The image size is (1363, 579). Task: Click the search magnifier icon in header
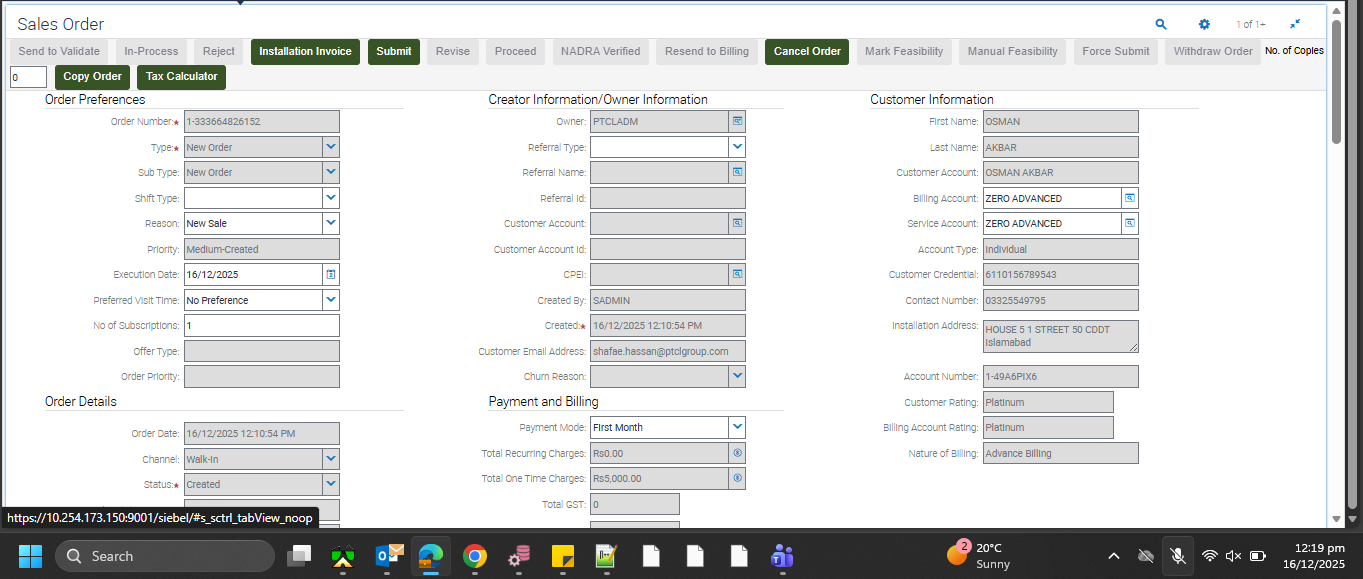point(1161,24)
